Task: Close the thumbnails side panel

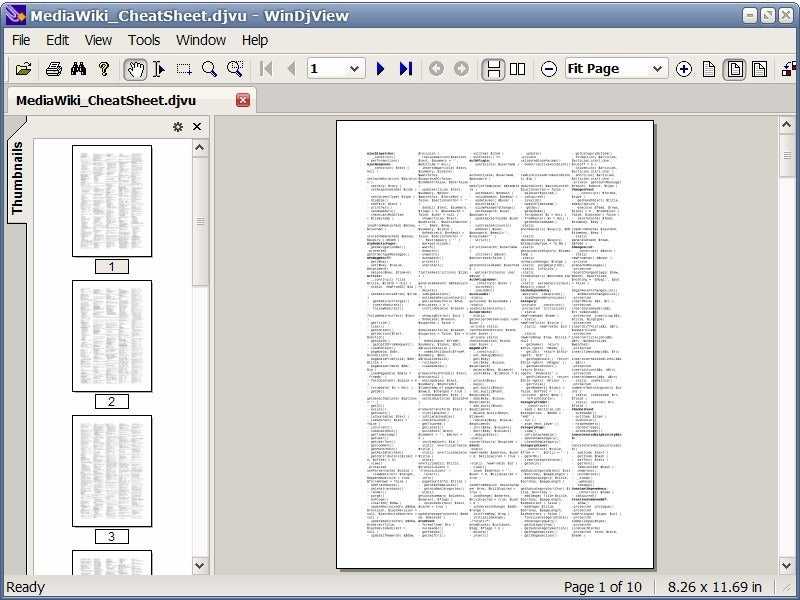Action: point(197,127)
